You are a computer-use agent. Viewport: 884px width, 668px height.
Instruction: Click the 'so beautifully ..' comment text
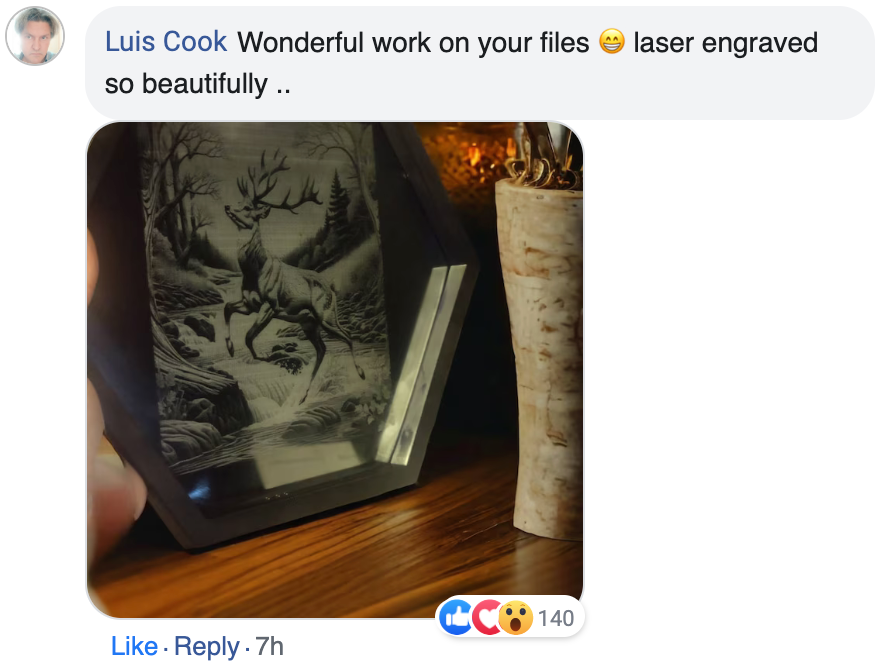pos(198,84)
